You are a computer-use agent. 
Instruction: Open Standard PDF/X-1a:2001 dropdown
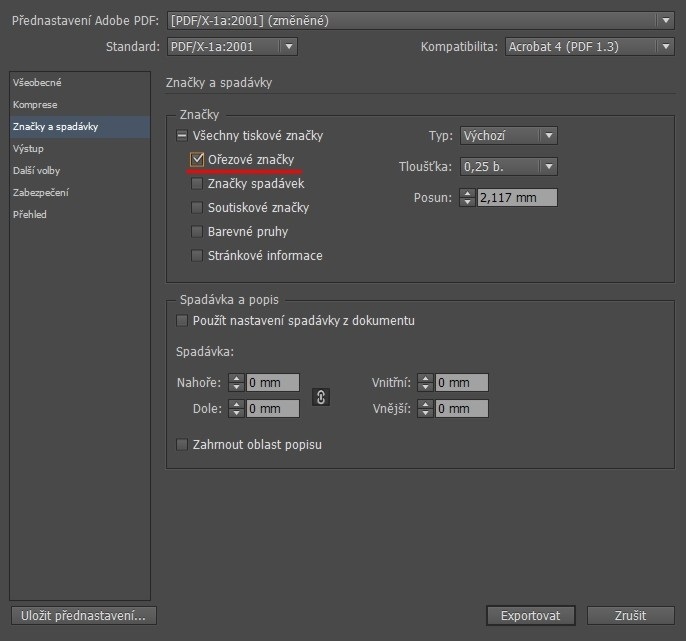tap(232, 47)
